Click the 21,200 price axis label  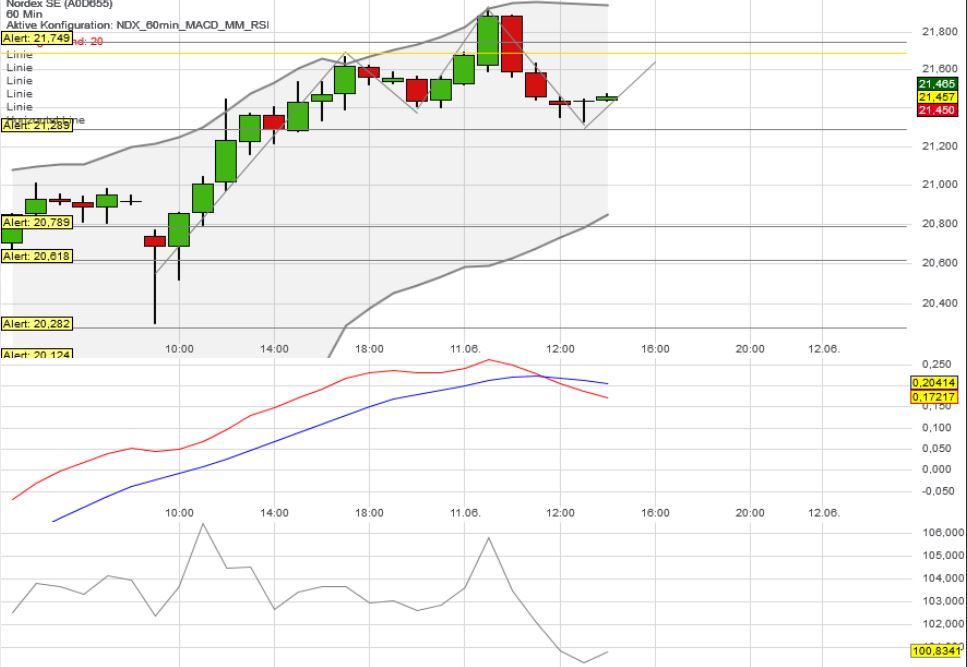tap(939, 146)
